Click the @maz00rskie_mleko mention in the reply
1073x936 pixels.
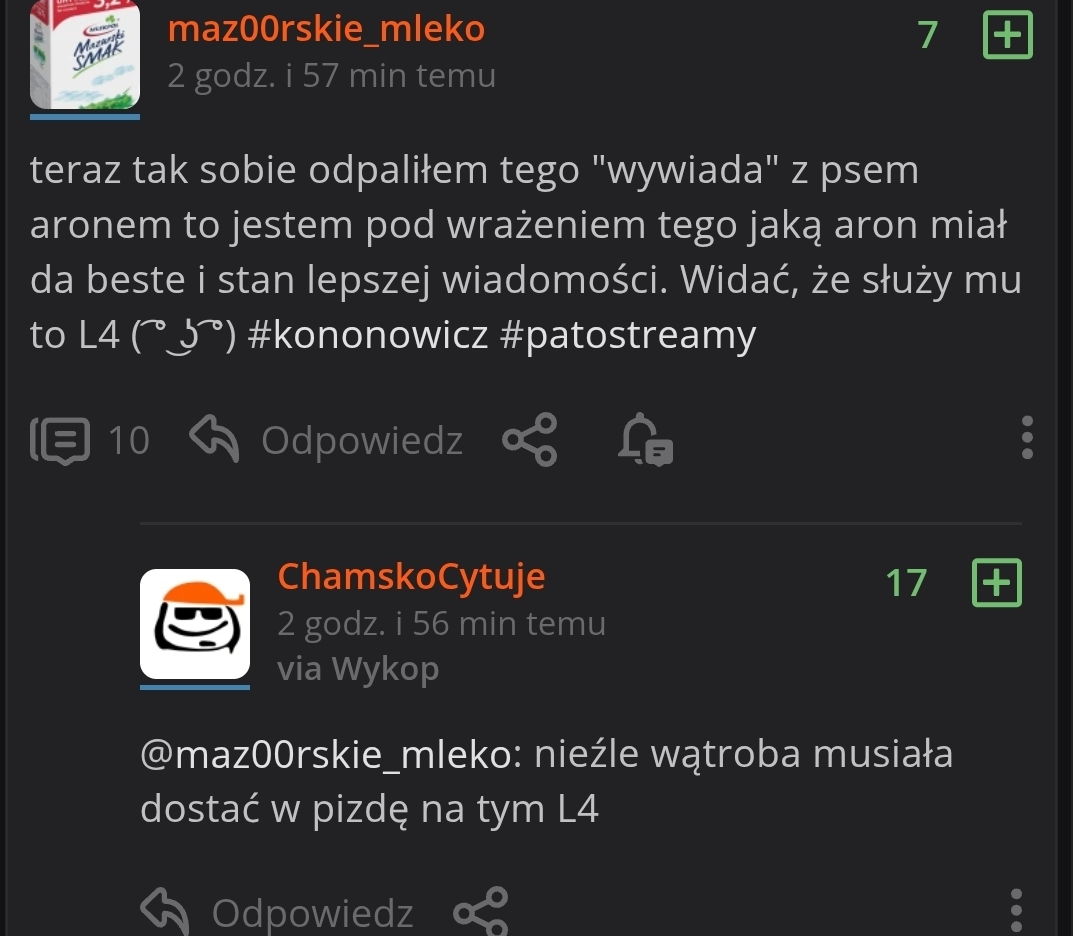(326, 754)
